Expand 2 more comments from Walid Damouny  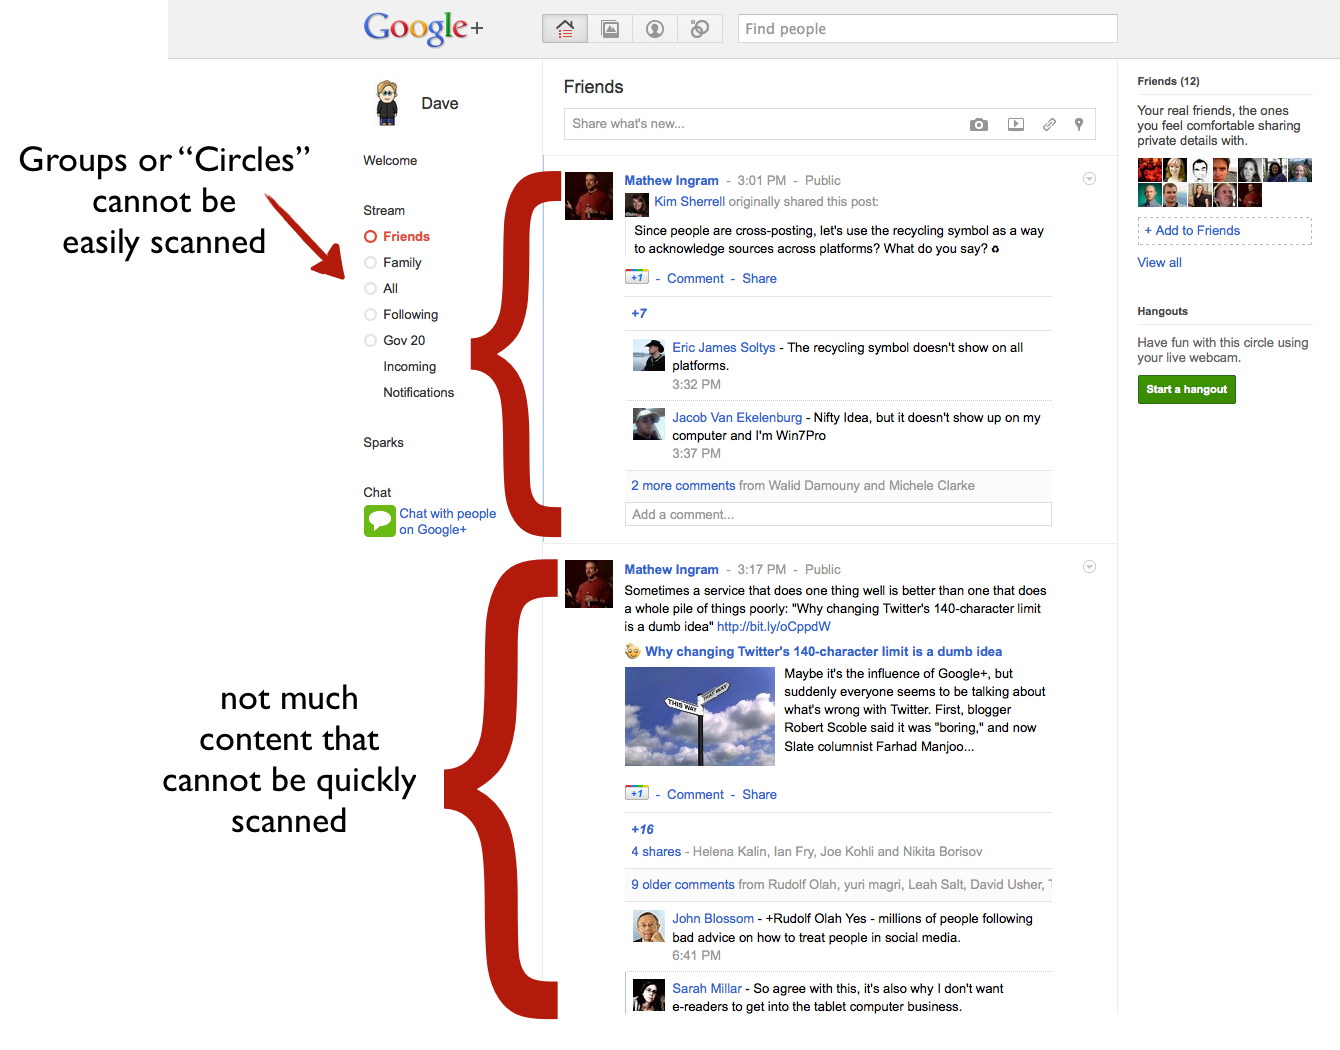click(683, 486)
